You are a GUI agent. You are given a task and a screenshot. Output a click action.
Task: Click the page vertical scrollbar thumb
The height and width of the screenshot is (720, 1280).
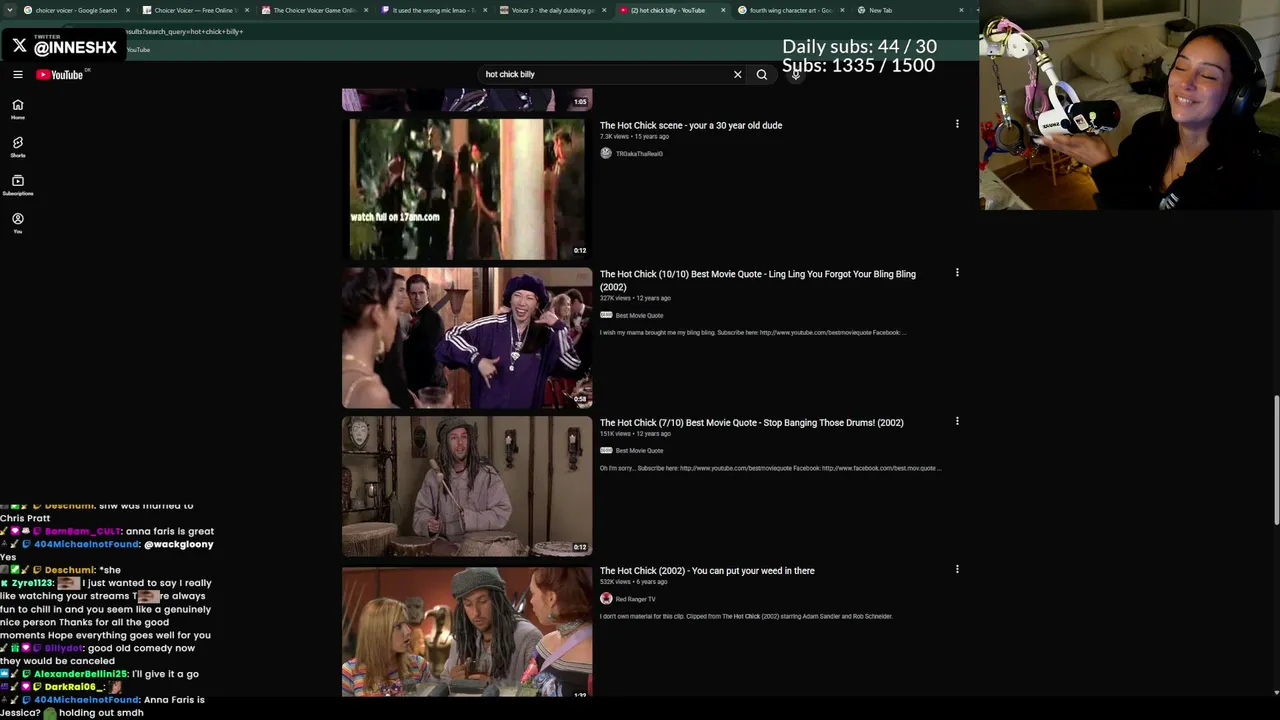(x=1276, y=459)
